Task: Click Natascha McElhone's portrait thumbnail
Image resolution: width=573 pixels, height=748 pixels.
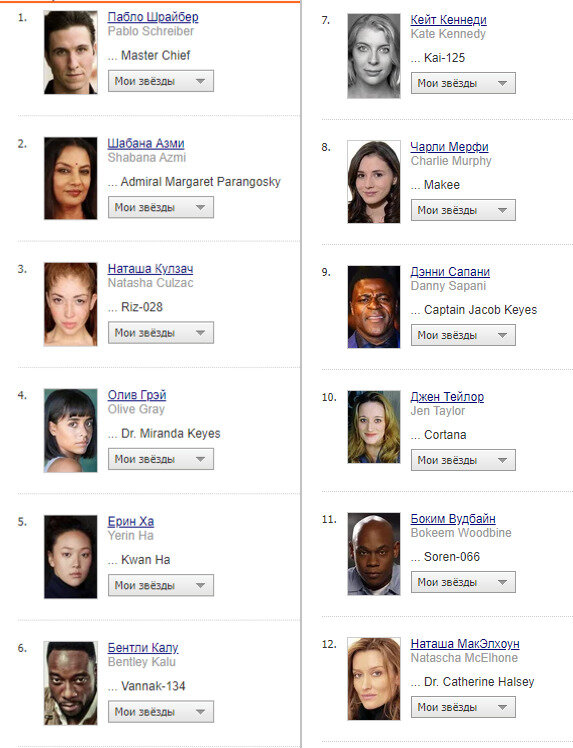Action: click(374, 679)
